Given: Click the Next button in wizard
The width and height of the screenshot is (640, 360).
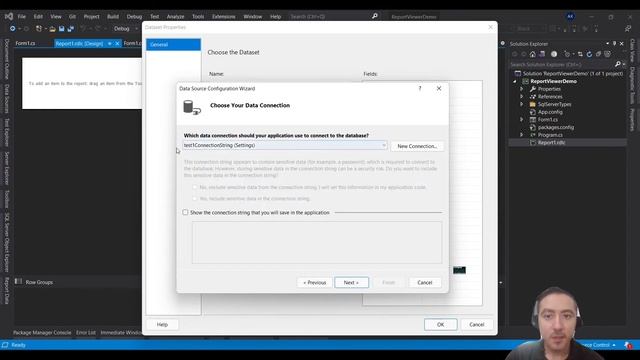Looking at the screenshot, I should click(x=351, y=282).
